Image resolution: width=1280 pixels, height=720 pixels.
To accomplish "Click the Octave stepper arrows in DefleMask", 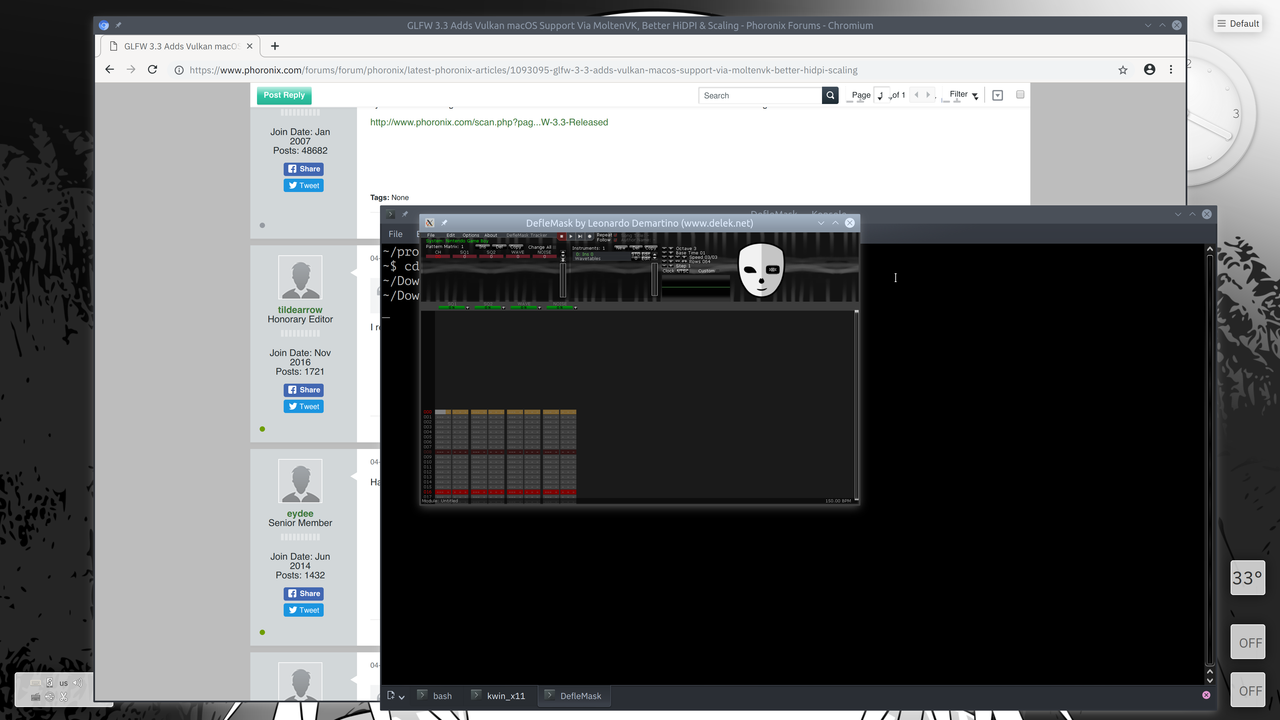I will coord(668,248).
